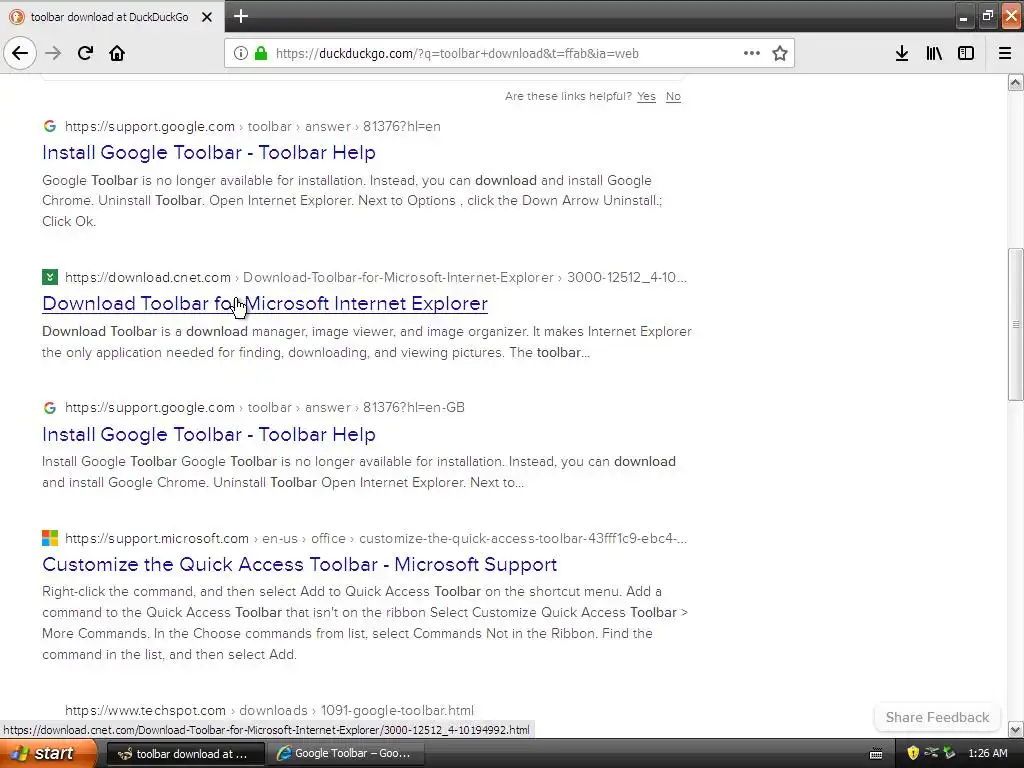Image resolution: width=1024 pixels, height=768 pixels.
Task: Click the CNET green favicon
Action: pos(50,277)
